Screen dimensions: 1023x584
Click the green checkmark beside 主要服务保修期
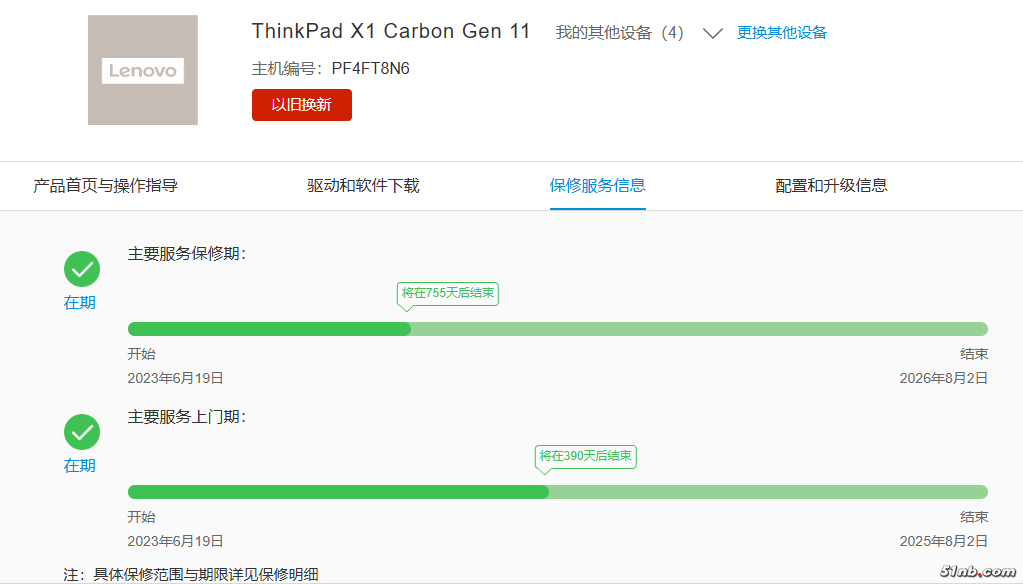[x=82, y=269]
